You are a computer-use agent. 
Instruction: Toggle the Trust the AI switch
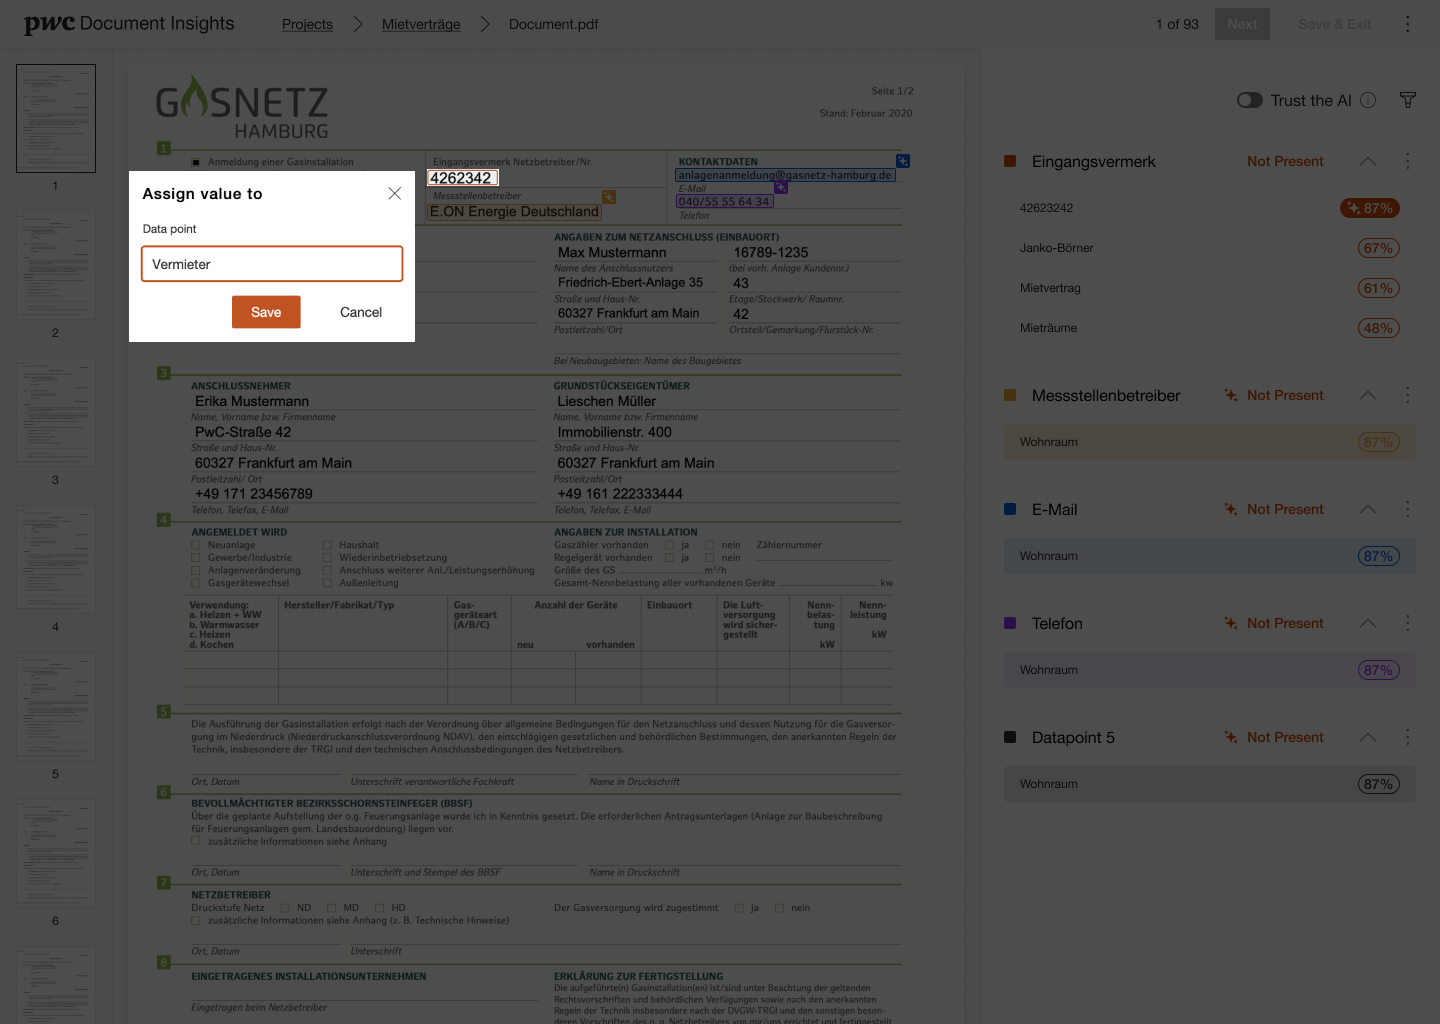[1250, 100]
